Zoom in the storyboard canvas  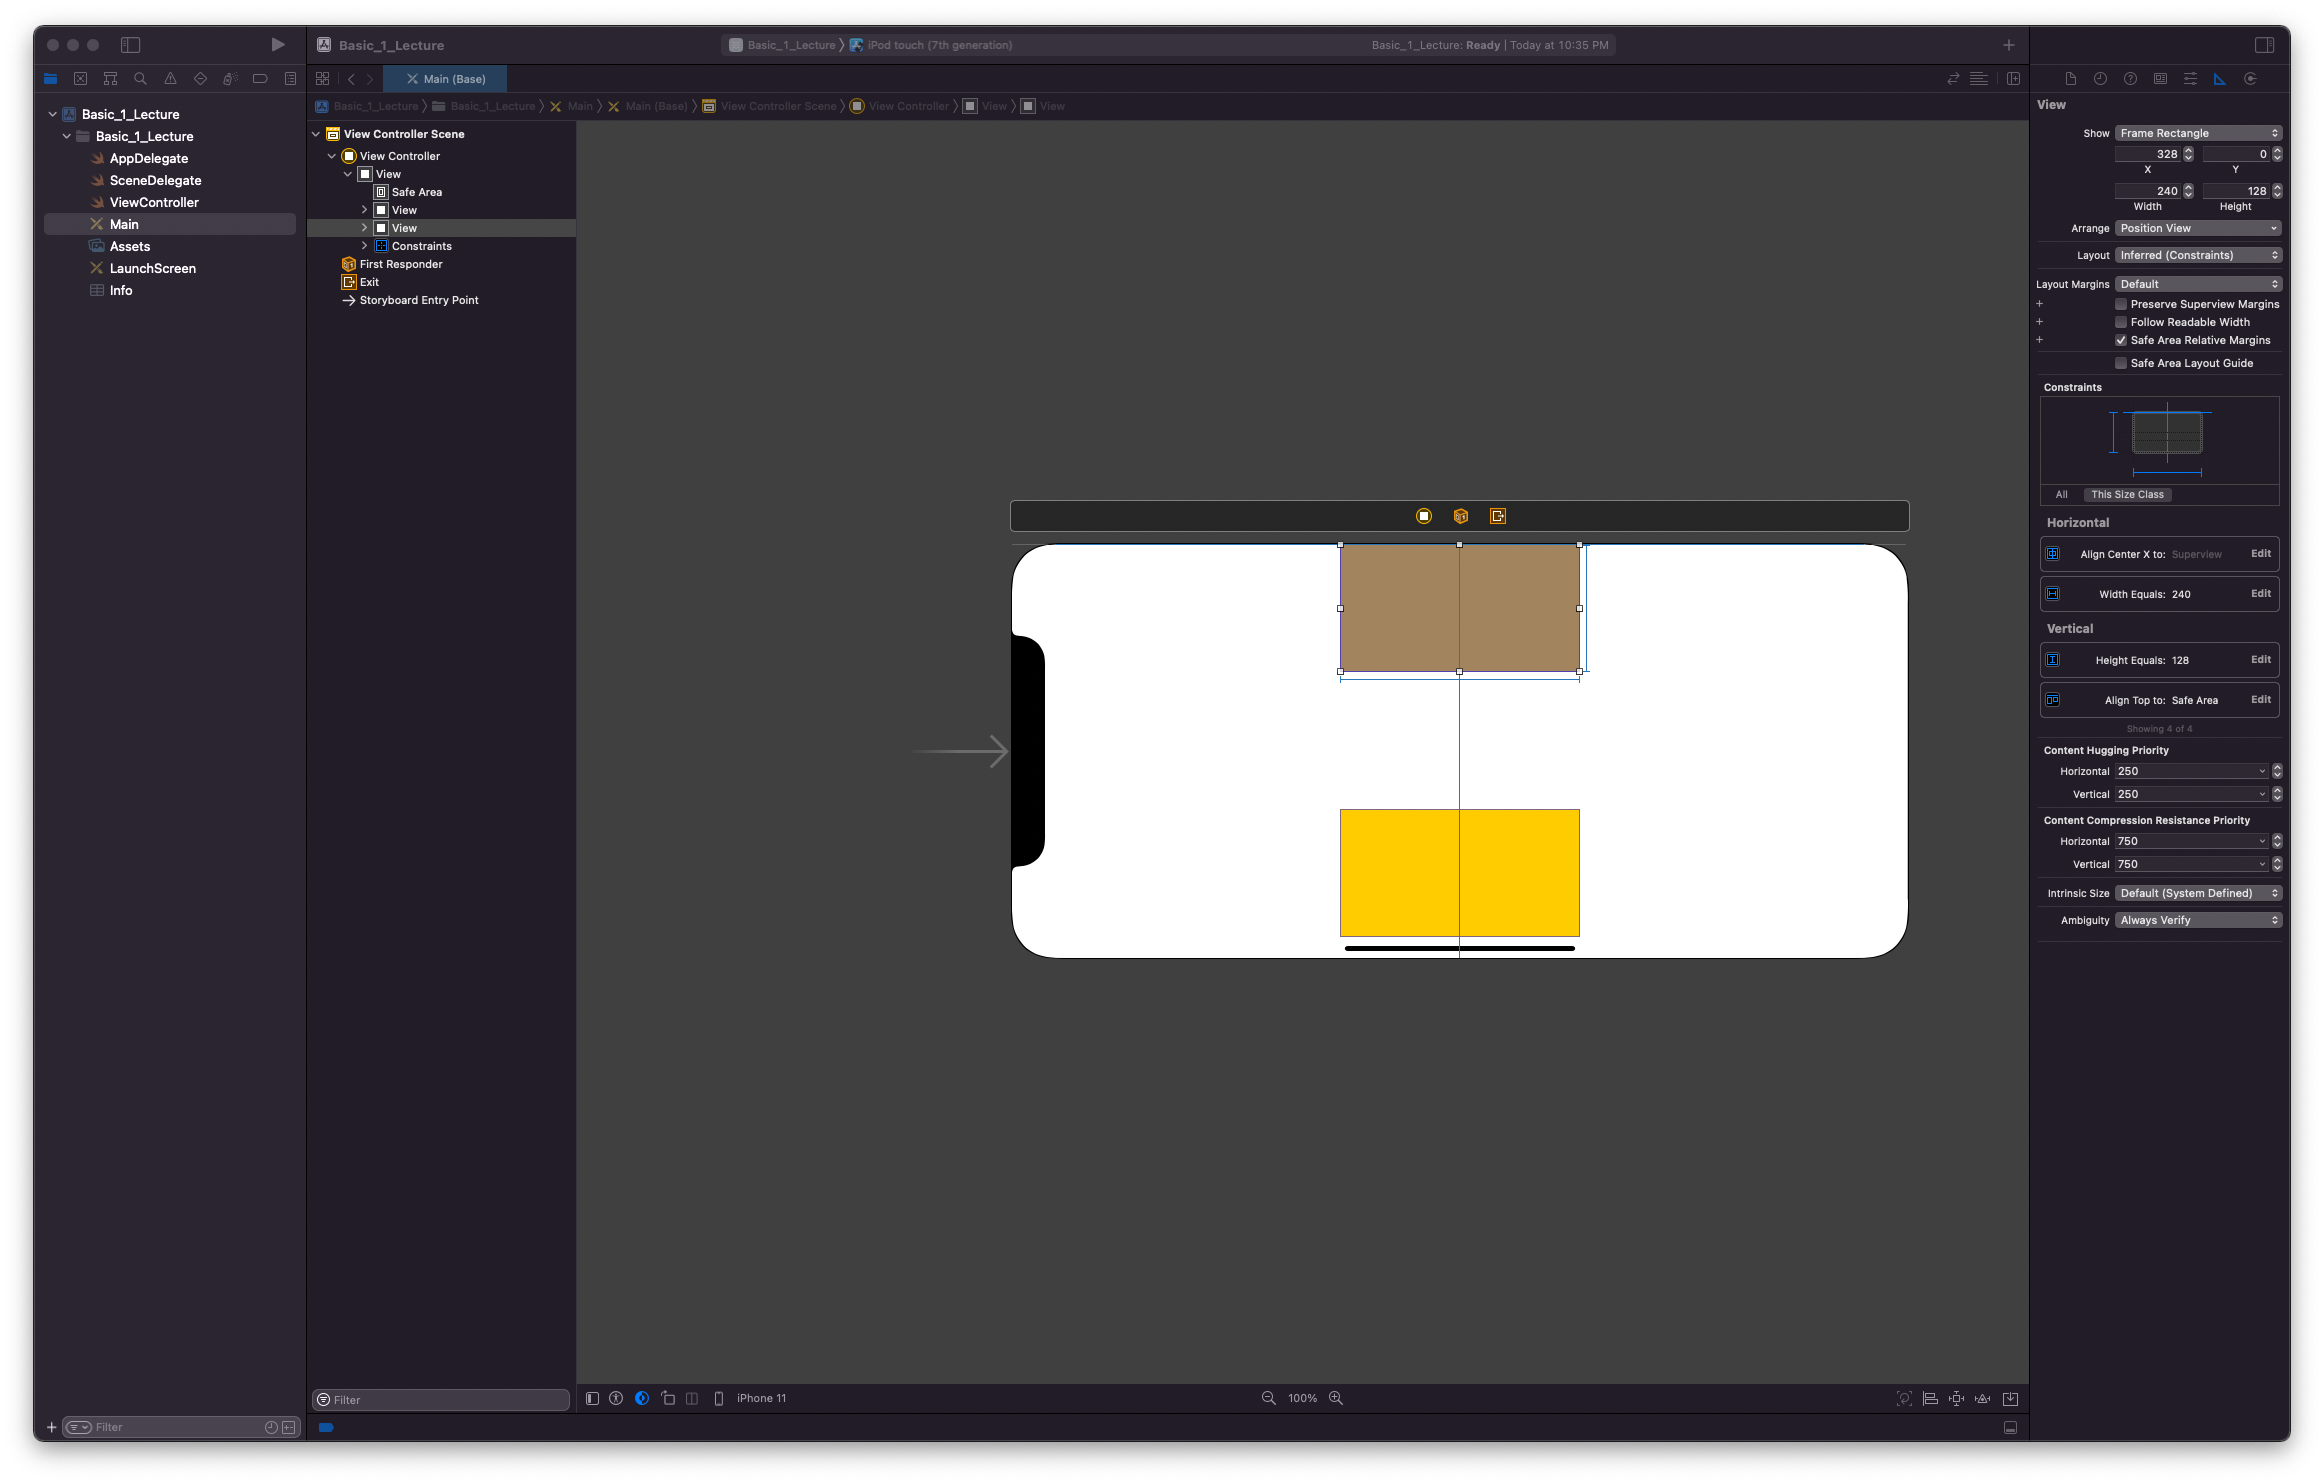[1336, 1398]
